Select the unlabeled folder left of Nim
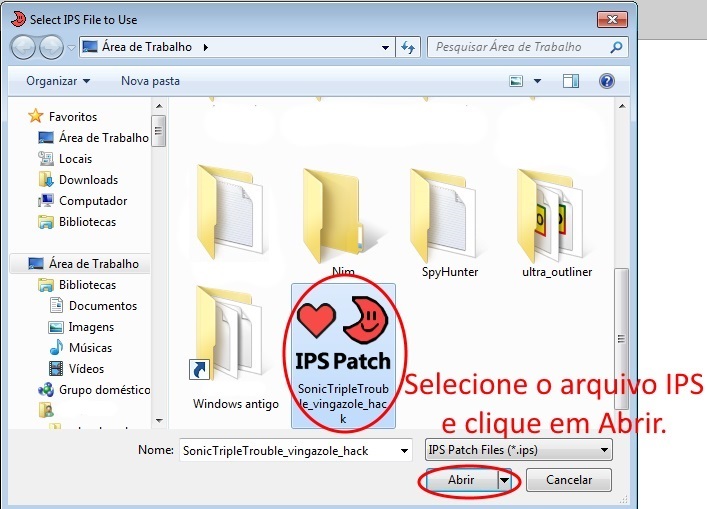This screenshot has height=509, width=707. coord(234,212)
